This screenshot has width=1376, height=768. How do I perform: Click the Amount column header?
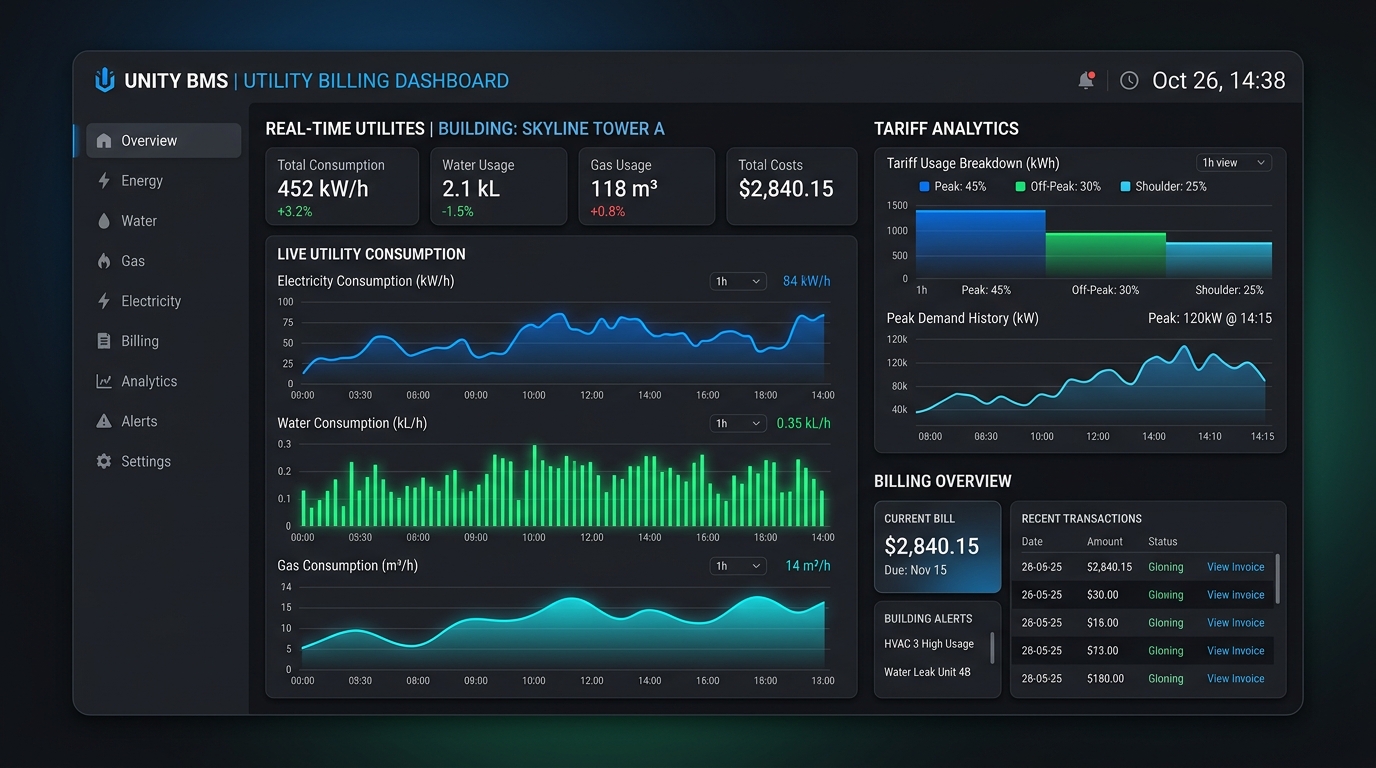pyautogui.click(x=1105, y=541)
